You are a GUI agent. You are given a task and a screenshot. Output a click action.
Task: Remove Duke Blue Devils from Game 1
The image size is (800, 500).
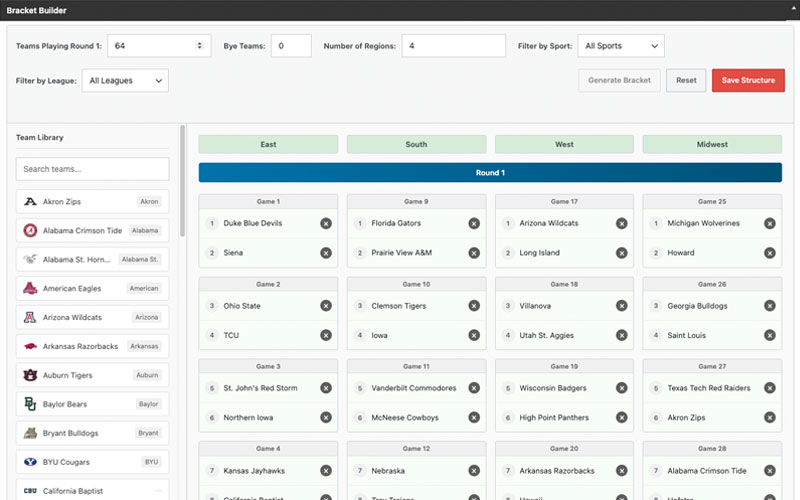coord(326,223)
